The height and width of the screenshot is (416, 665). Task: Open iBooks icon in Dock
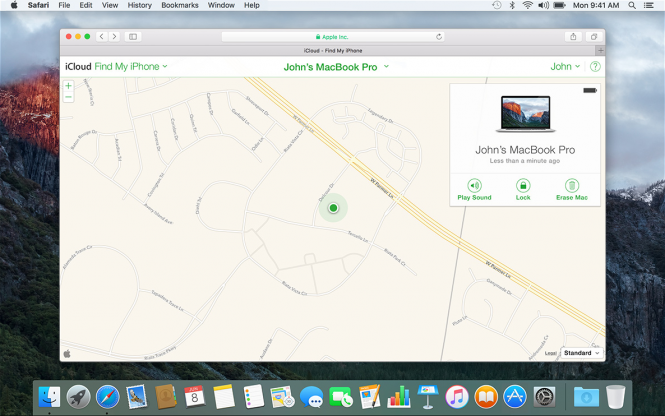(486, 397)
